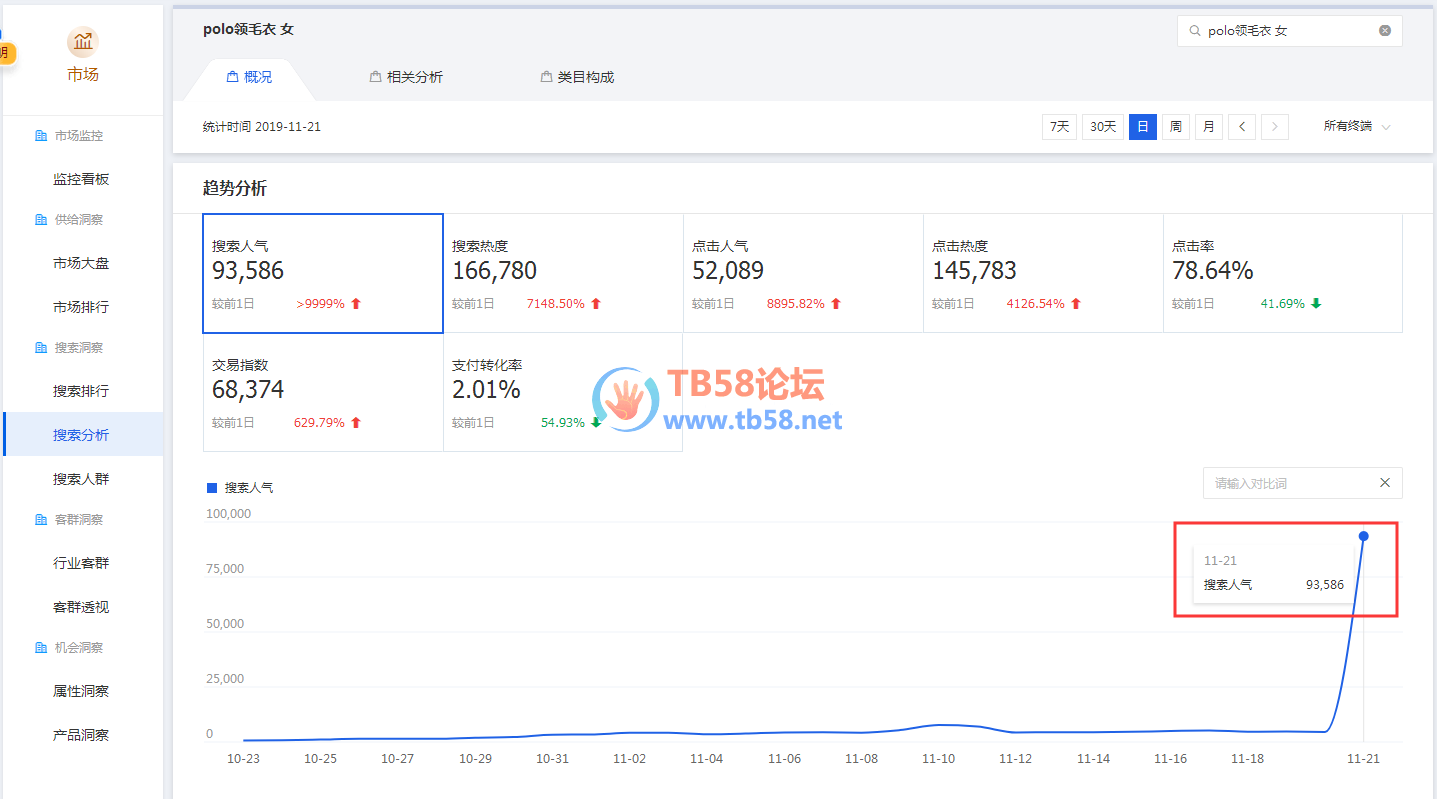Select the 30天 time range button
1437x799 pixels.
1103,127
